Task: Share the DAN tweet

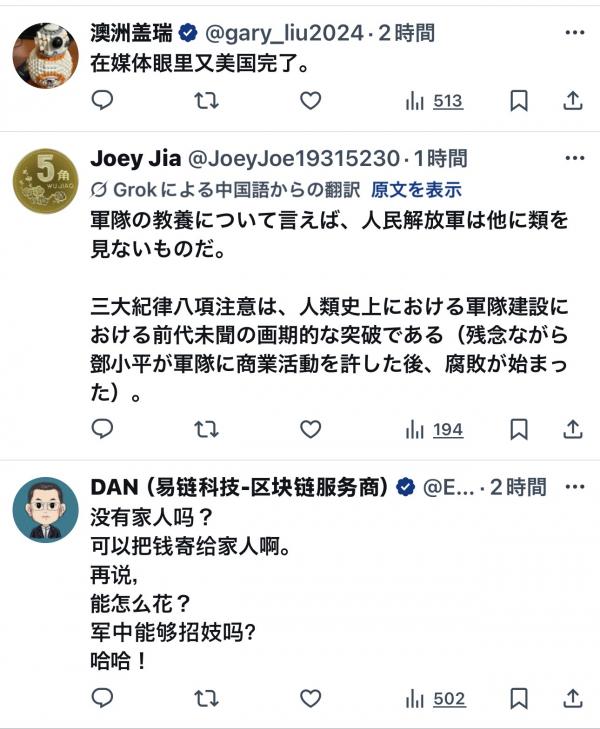Action: [x=572, y=697]
